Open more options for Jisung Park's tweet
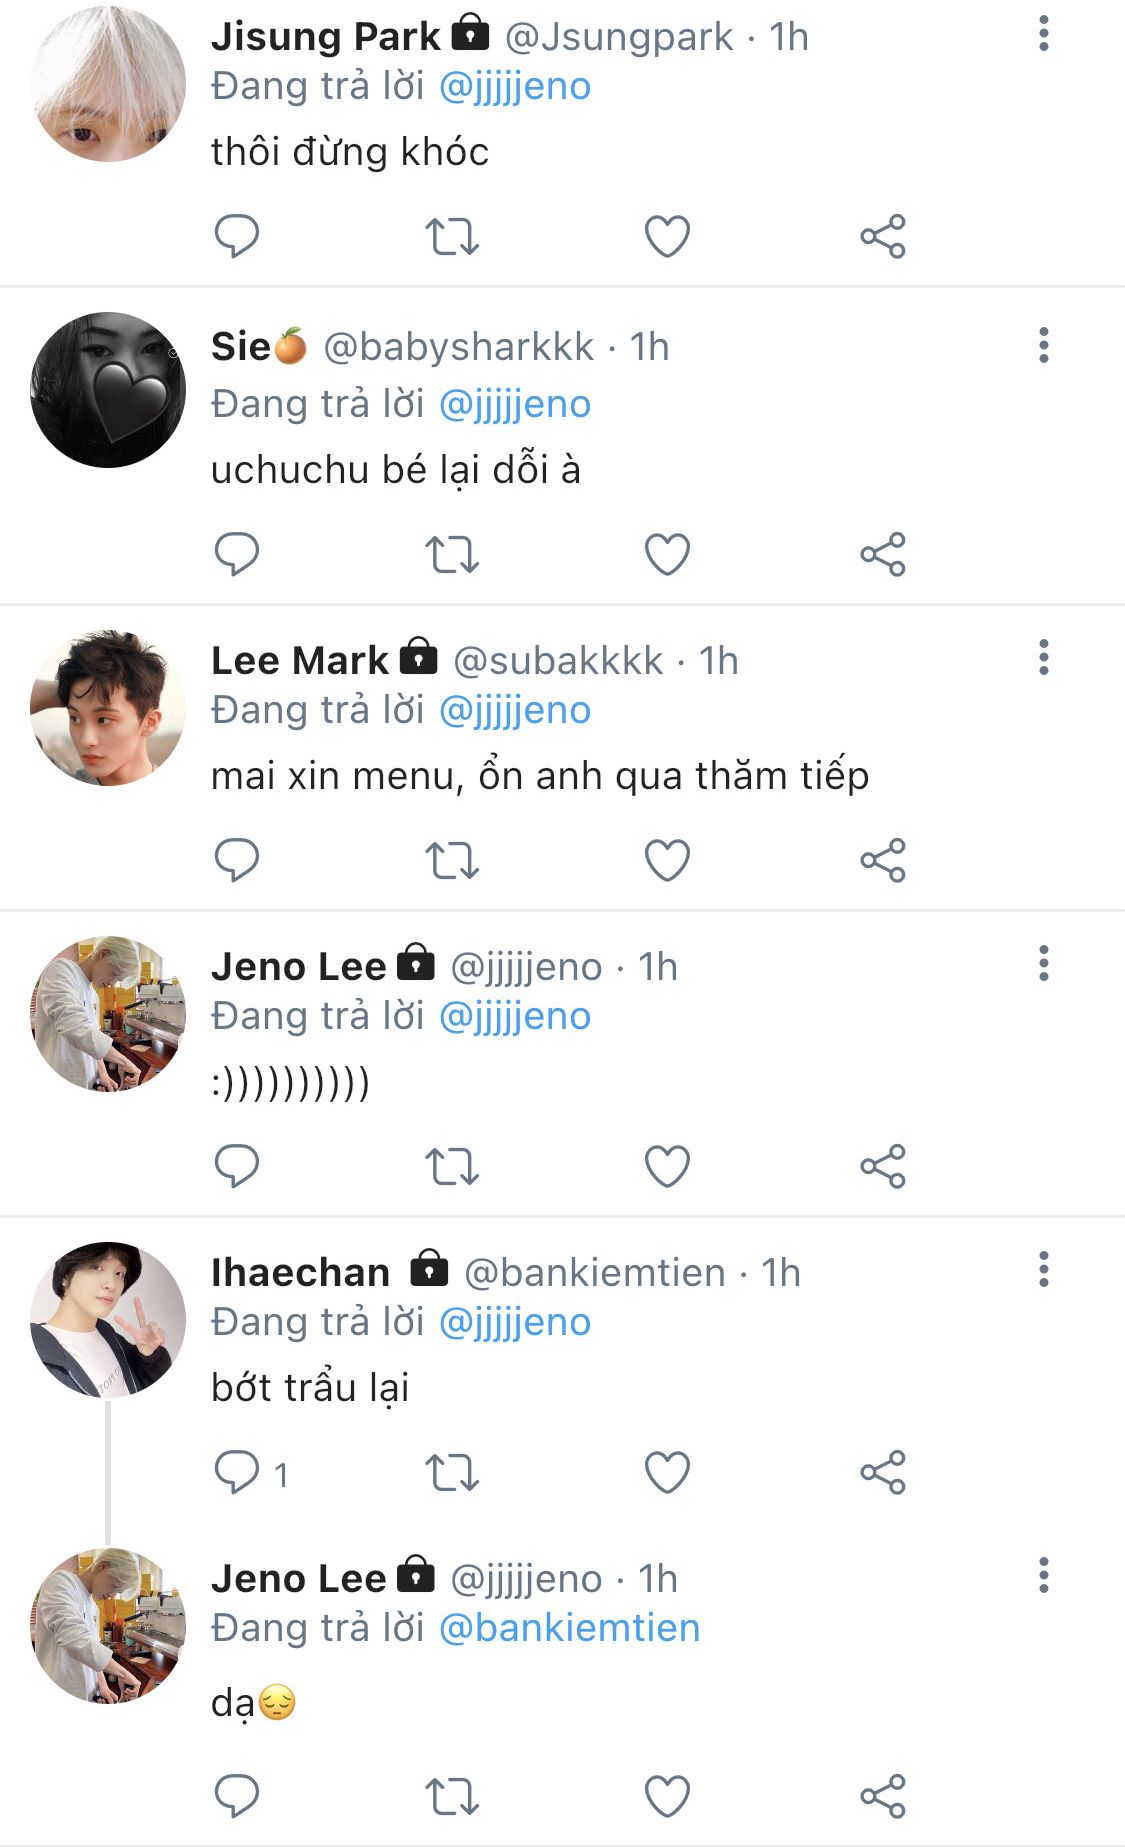Image resolution: width=1125 pixels, height=1847 pixels. point(1044,35)
